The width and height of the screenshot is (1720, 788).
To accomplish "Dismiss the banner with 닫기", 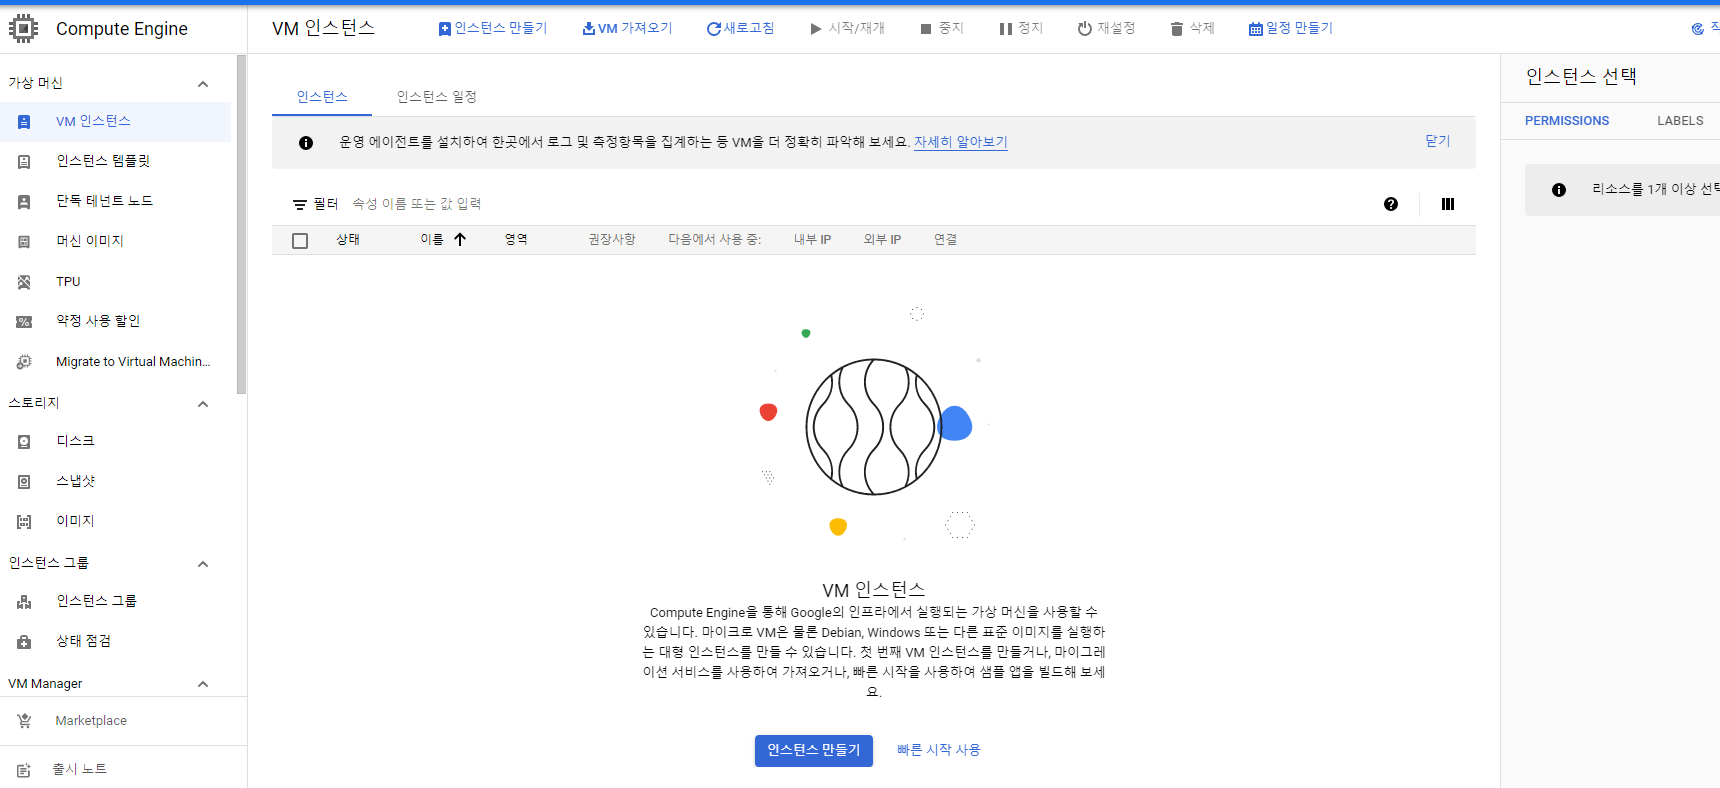I will pyautogui.click(x=1438, y=141).
